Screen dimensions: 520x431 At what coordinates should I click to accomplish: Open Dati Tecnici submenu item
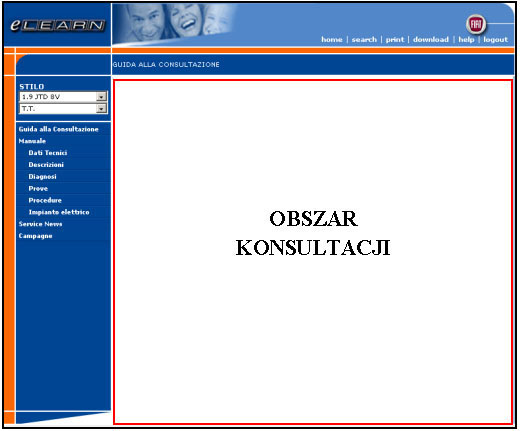click(x=48, y=153)
